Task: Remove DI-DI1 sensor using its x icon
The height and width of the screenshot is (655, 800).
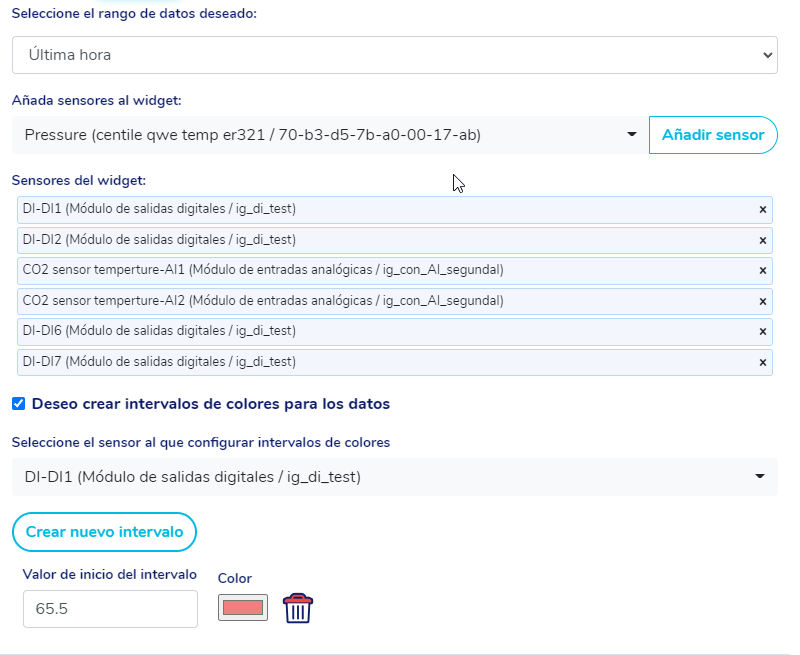Action: click(x=762, y=210)
